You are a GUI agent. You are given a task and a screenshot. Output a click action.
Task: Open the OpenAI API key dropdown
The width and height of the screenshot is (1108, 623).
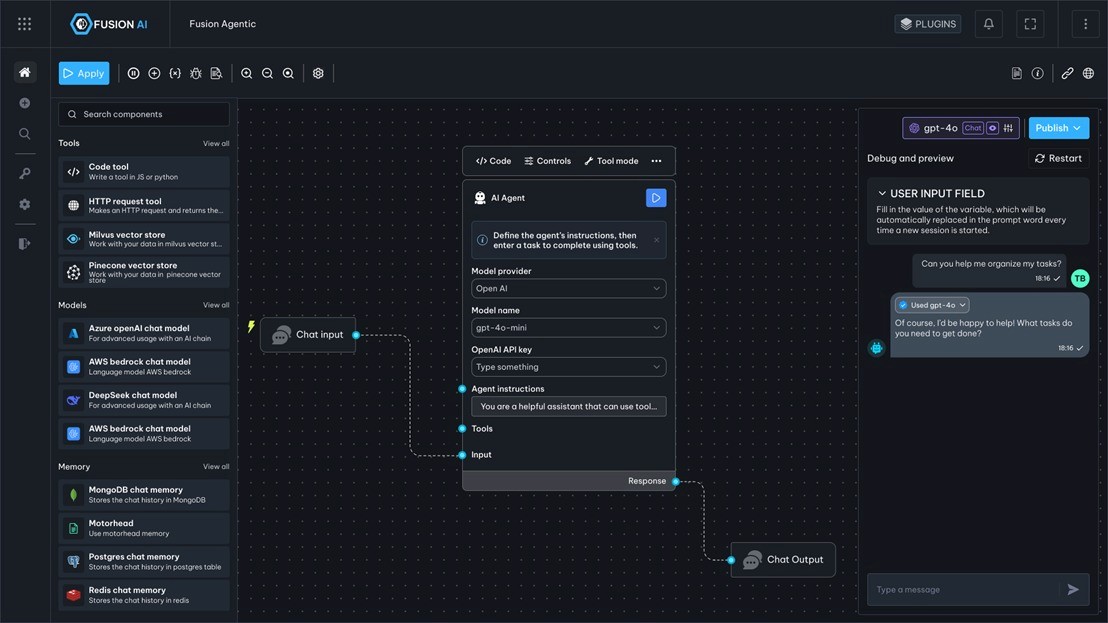tap(569, 367)
